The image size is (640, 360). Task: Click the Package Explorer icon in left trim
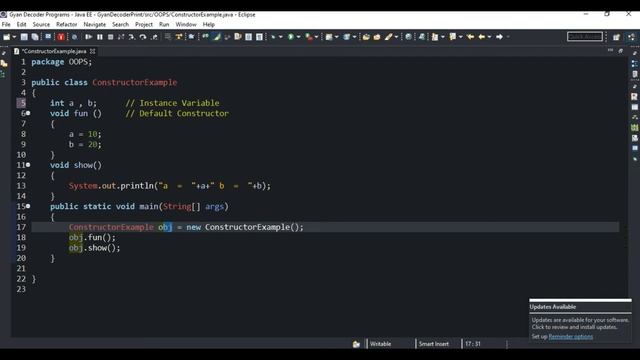point(4,63)
